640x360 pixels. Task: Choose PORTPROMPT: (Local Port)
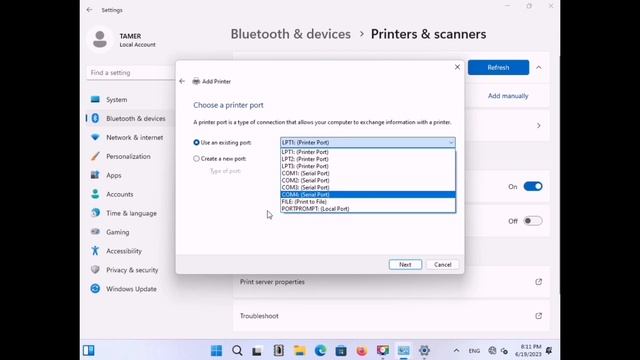[368, 209]
